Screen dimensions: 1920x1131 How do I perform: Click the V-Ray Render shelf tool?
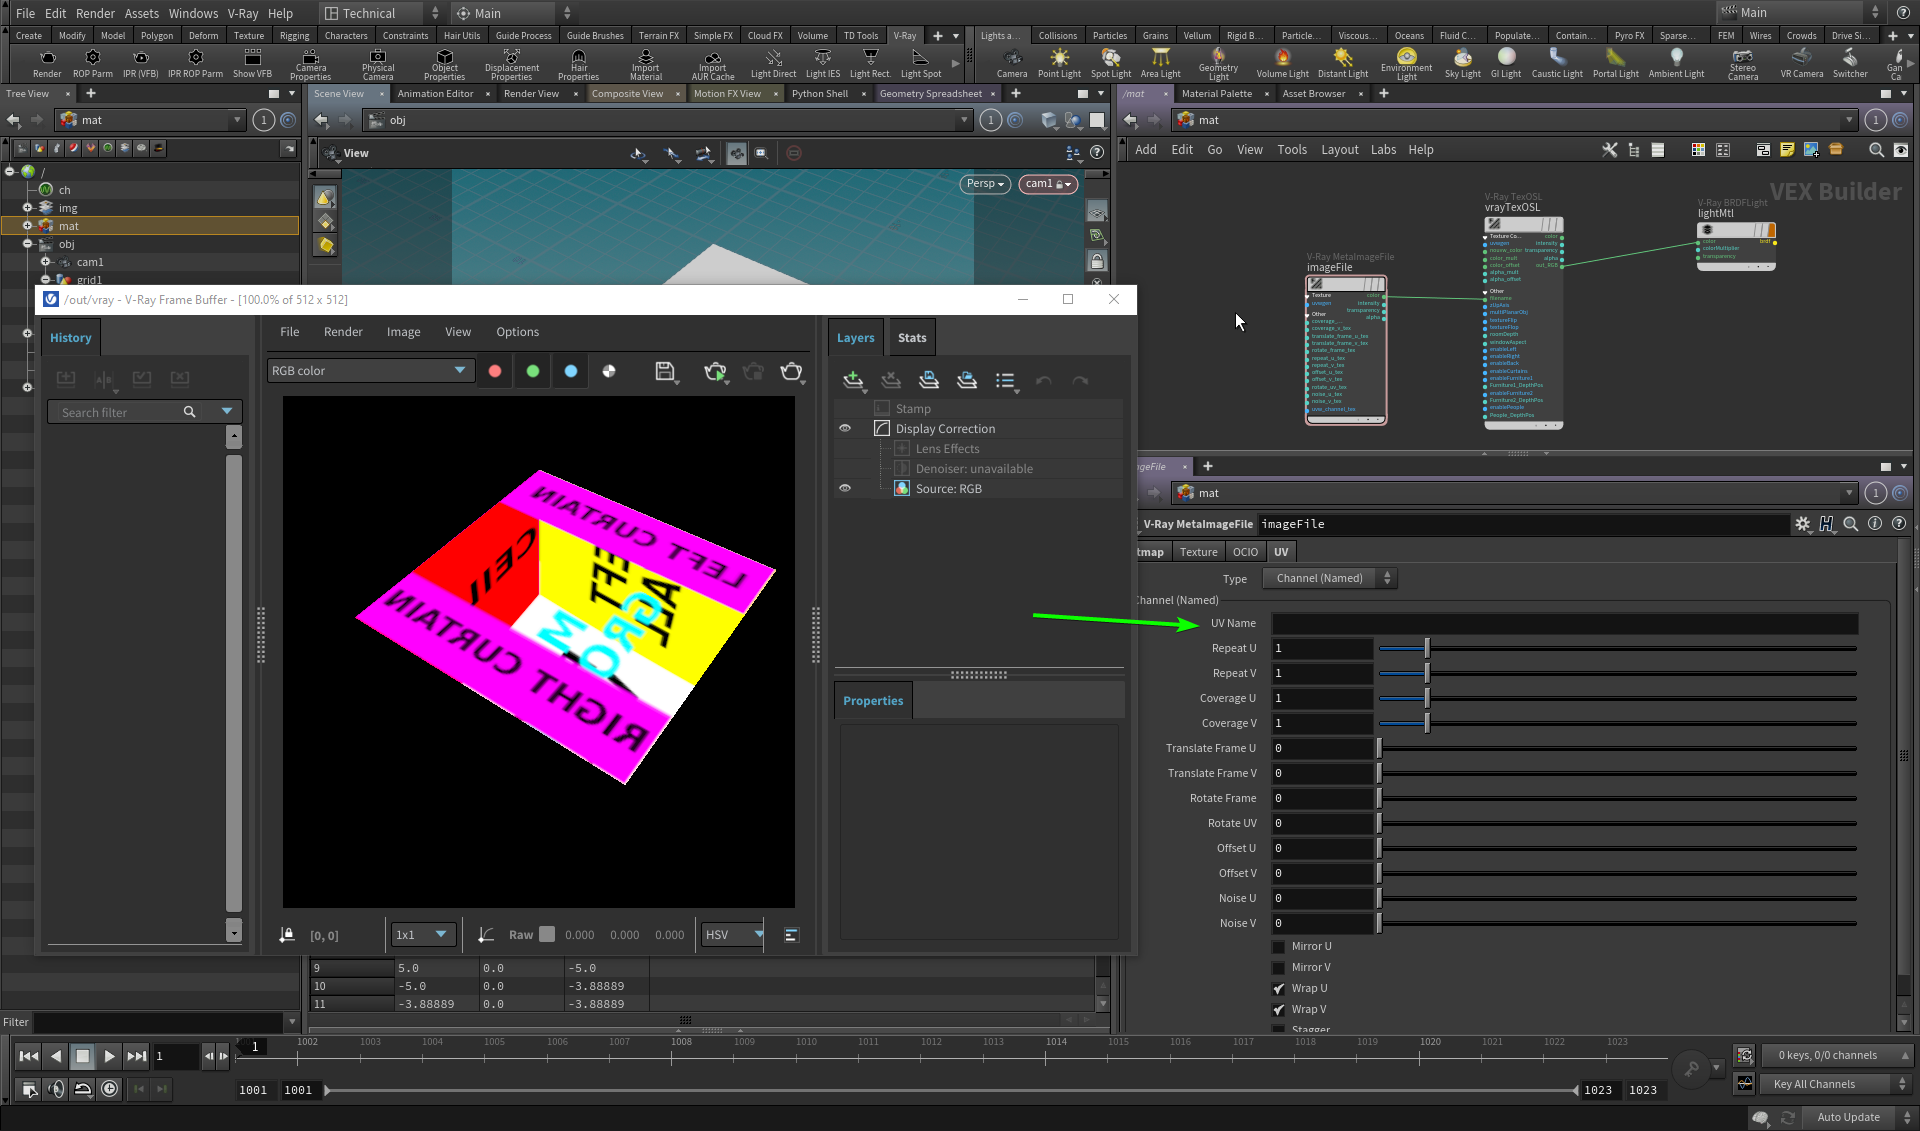pos(47,63)
